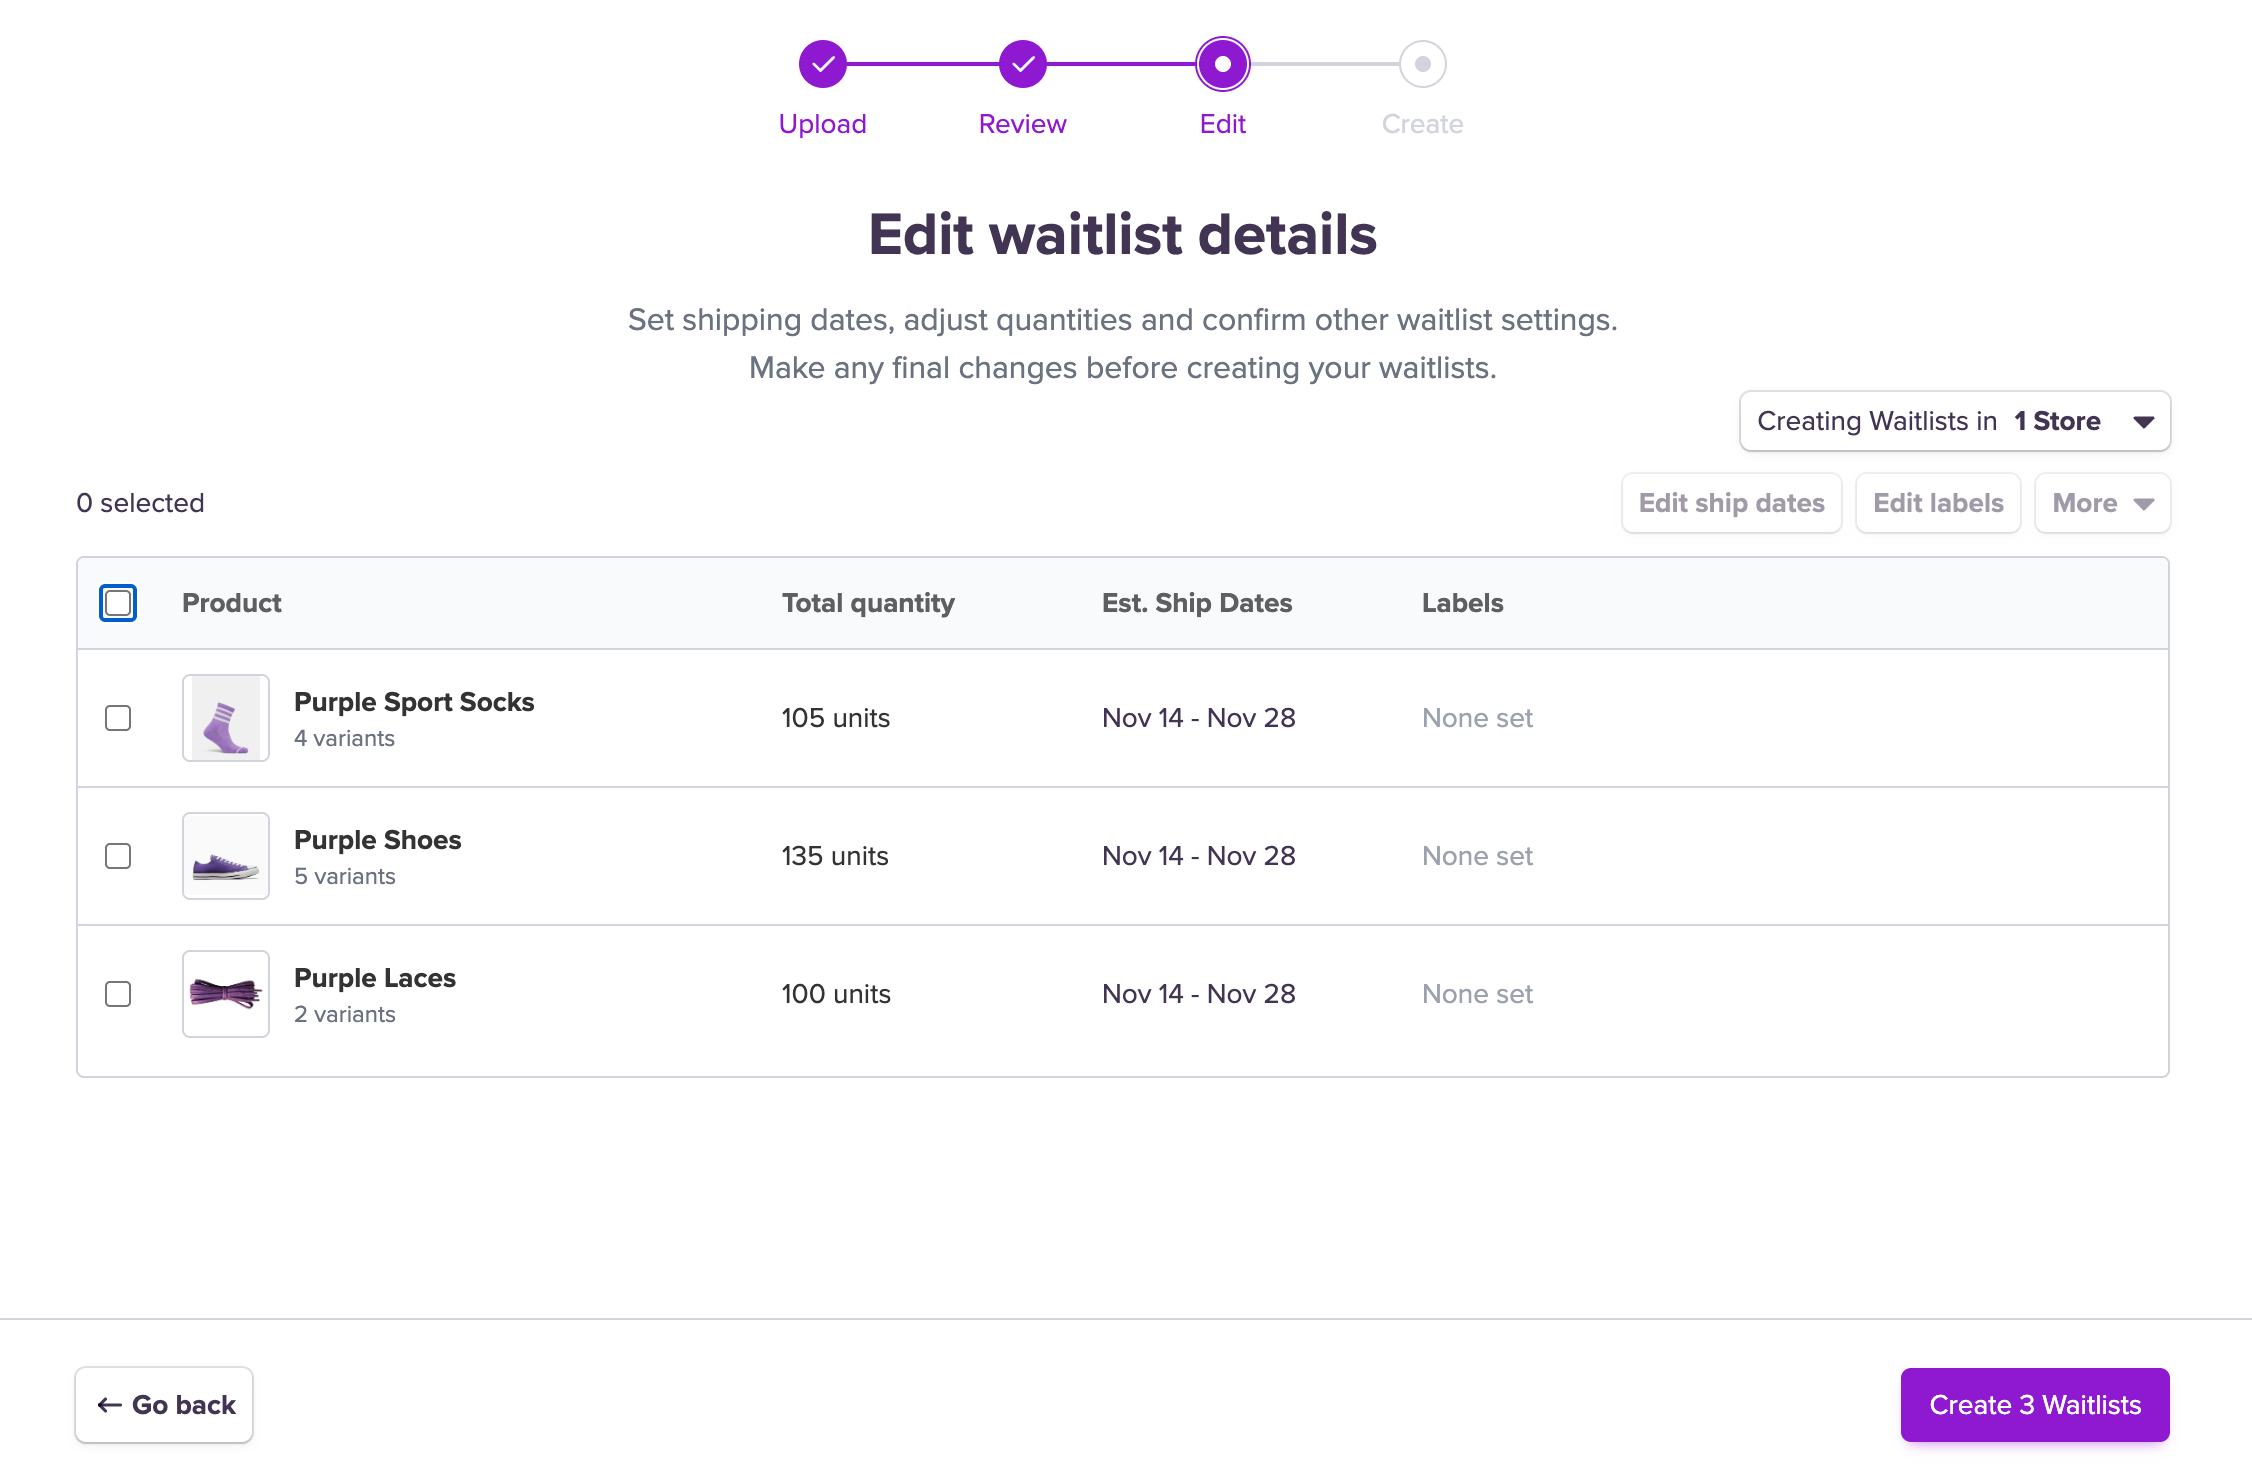Open the Creating Waitlists in 1 Store dropdown
Screen dimensions: 2252x1472
pyautogui.click(x=1954, y=421)
